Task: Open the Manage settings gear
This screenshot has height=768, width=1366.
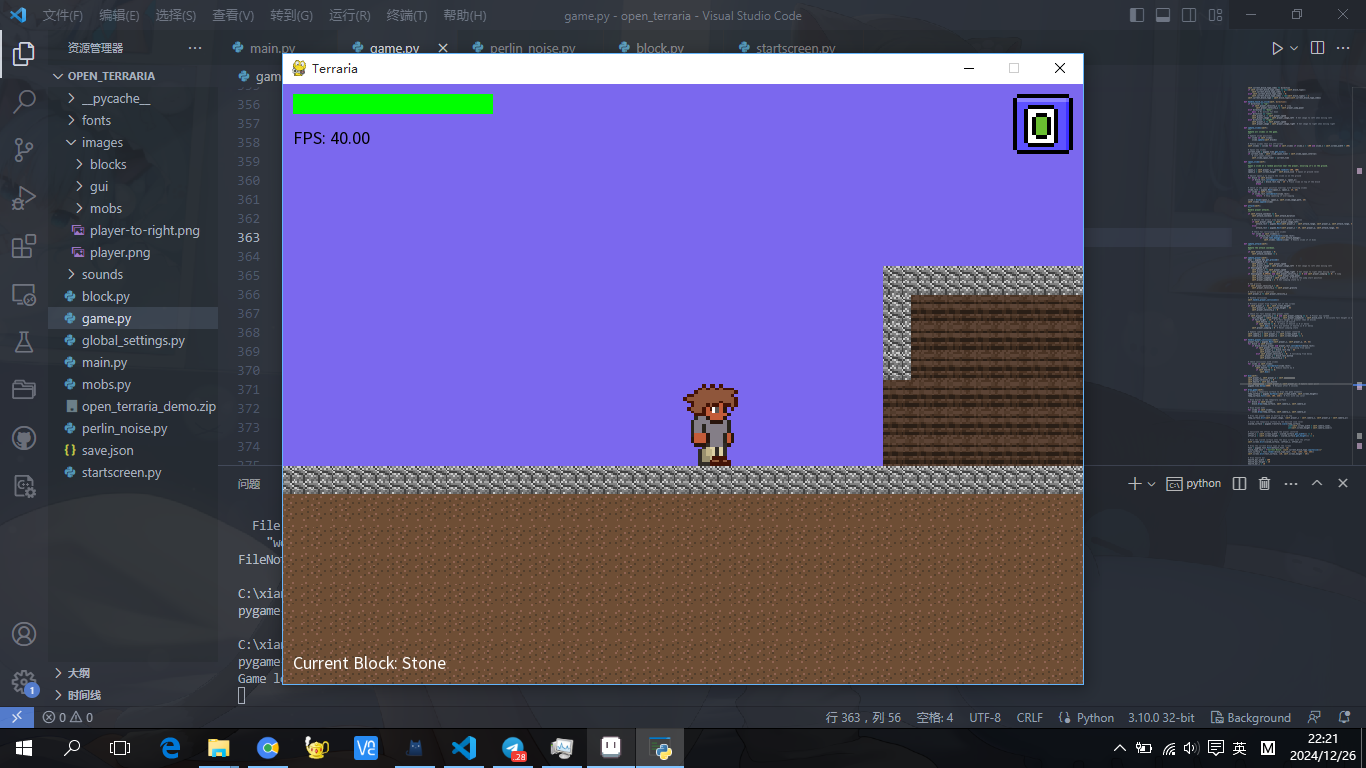Action: 24,682
